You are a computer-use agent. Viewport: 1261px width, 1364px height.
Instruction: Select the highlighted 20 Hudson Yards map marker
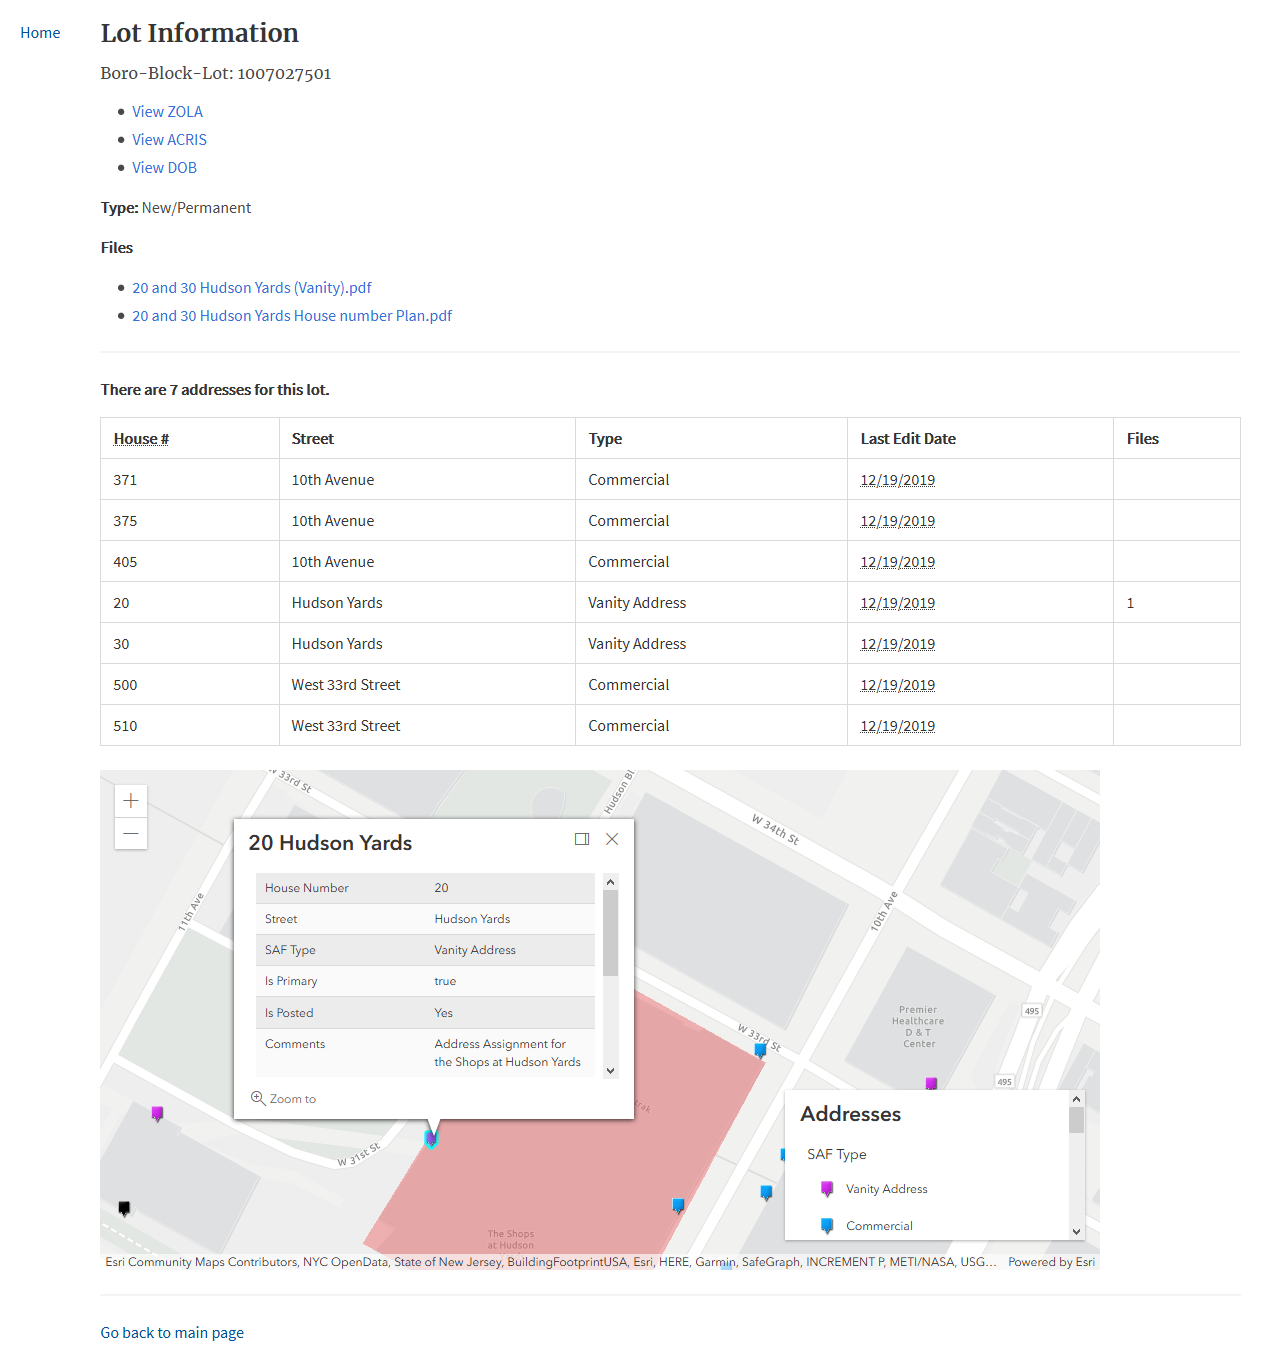pyautogui.click(x=431, y=1137)
